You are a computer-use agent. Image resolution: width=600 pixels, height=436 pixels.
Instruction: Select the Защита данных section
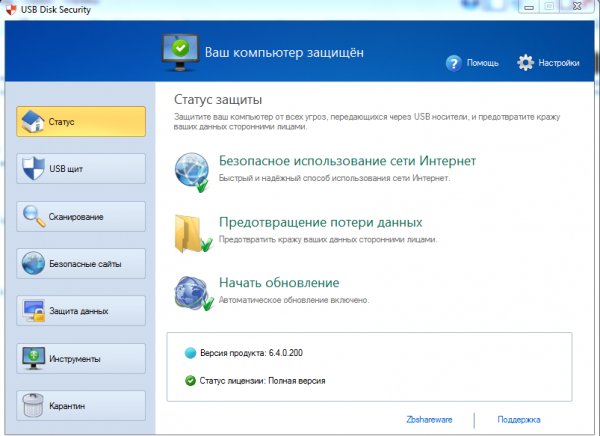(x=81, y=311)
